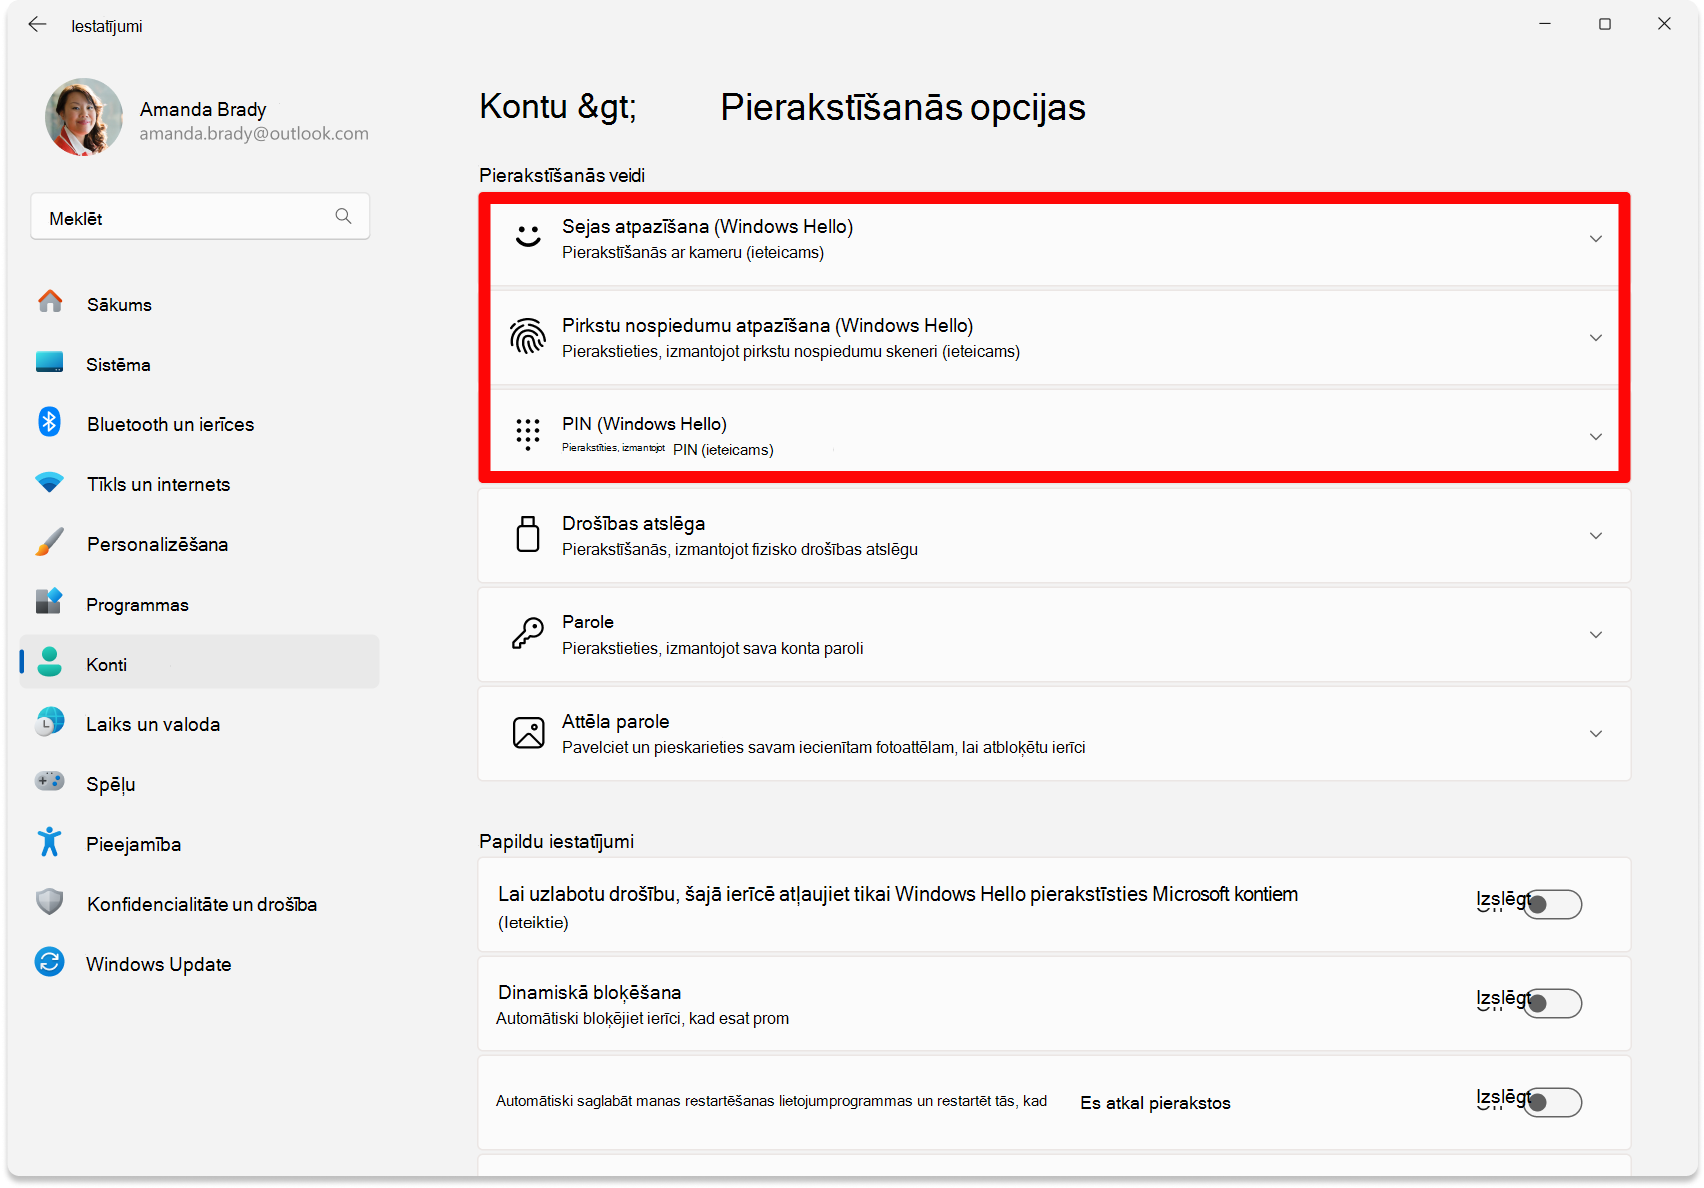Viewport: 1704px width, 1188px height.
Task: Select Programmas in sidebar
Action: coord(200,604)
